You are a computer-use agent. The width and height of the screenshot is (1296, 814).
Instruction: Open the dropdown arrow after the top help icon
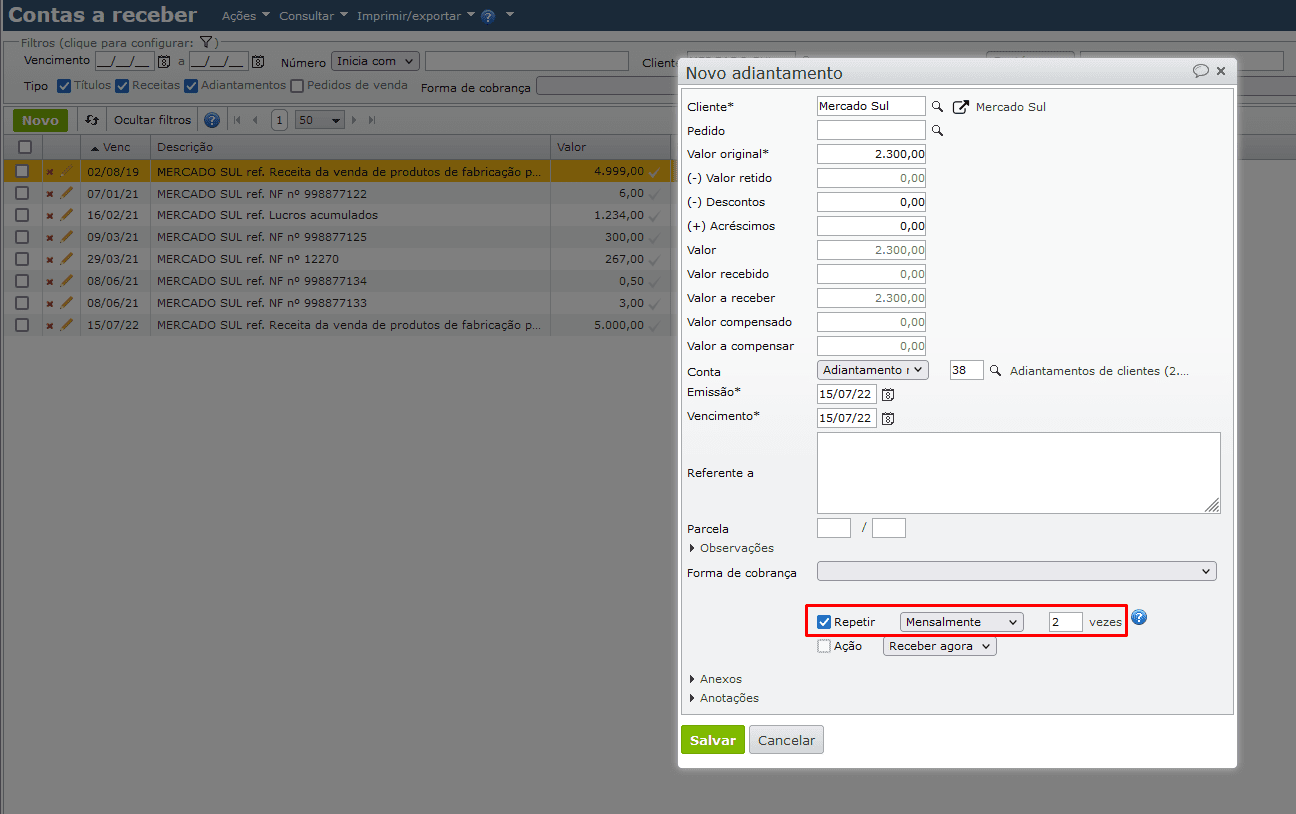click(510, 15)
